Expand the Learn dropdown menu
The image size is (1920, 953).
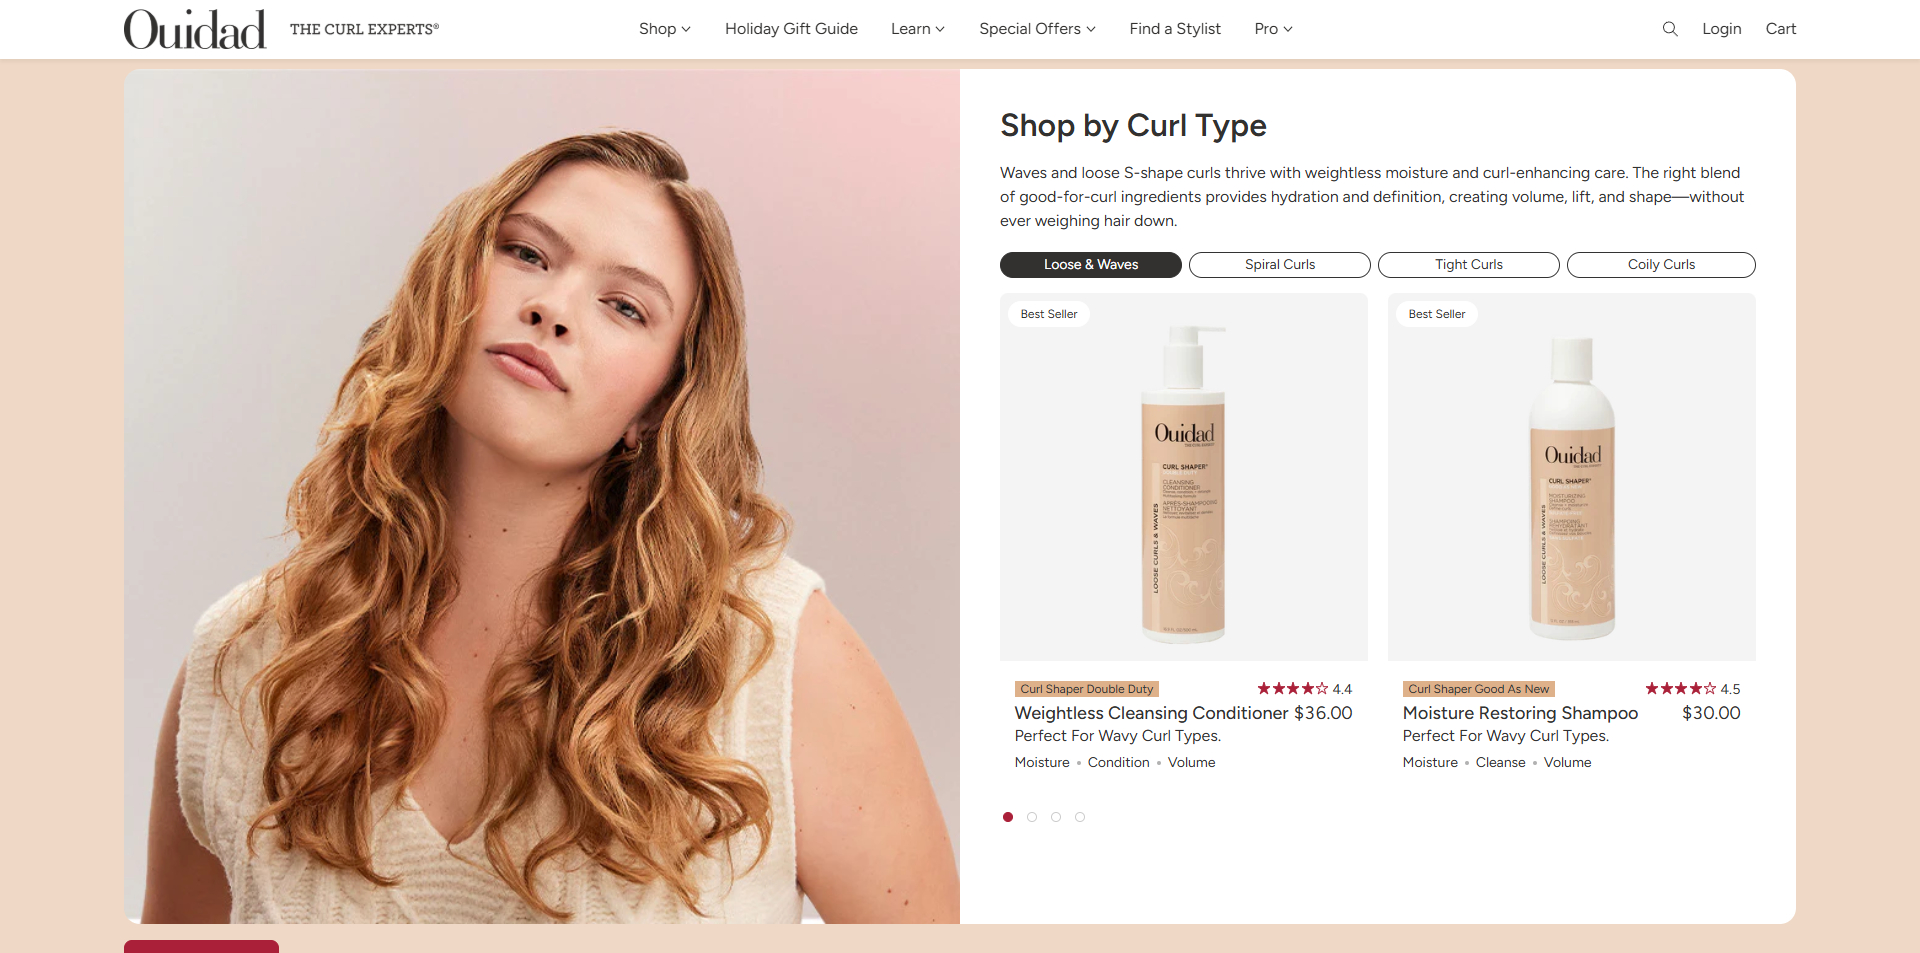coord(918,29)
